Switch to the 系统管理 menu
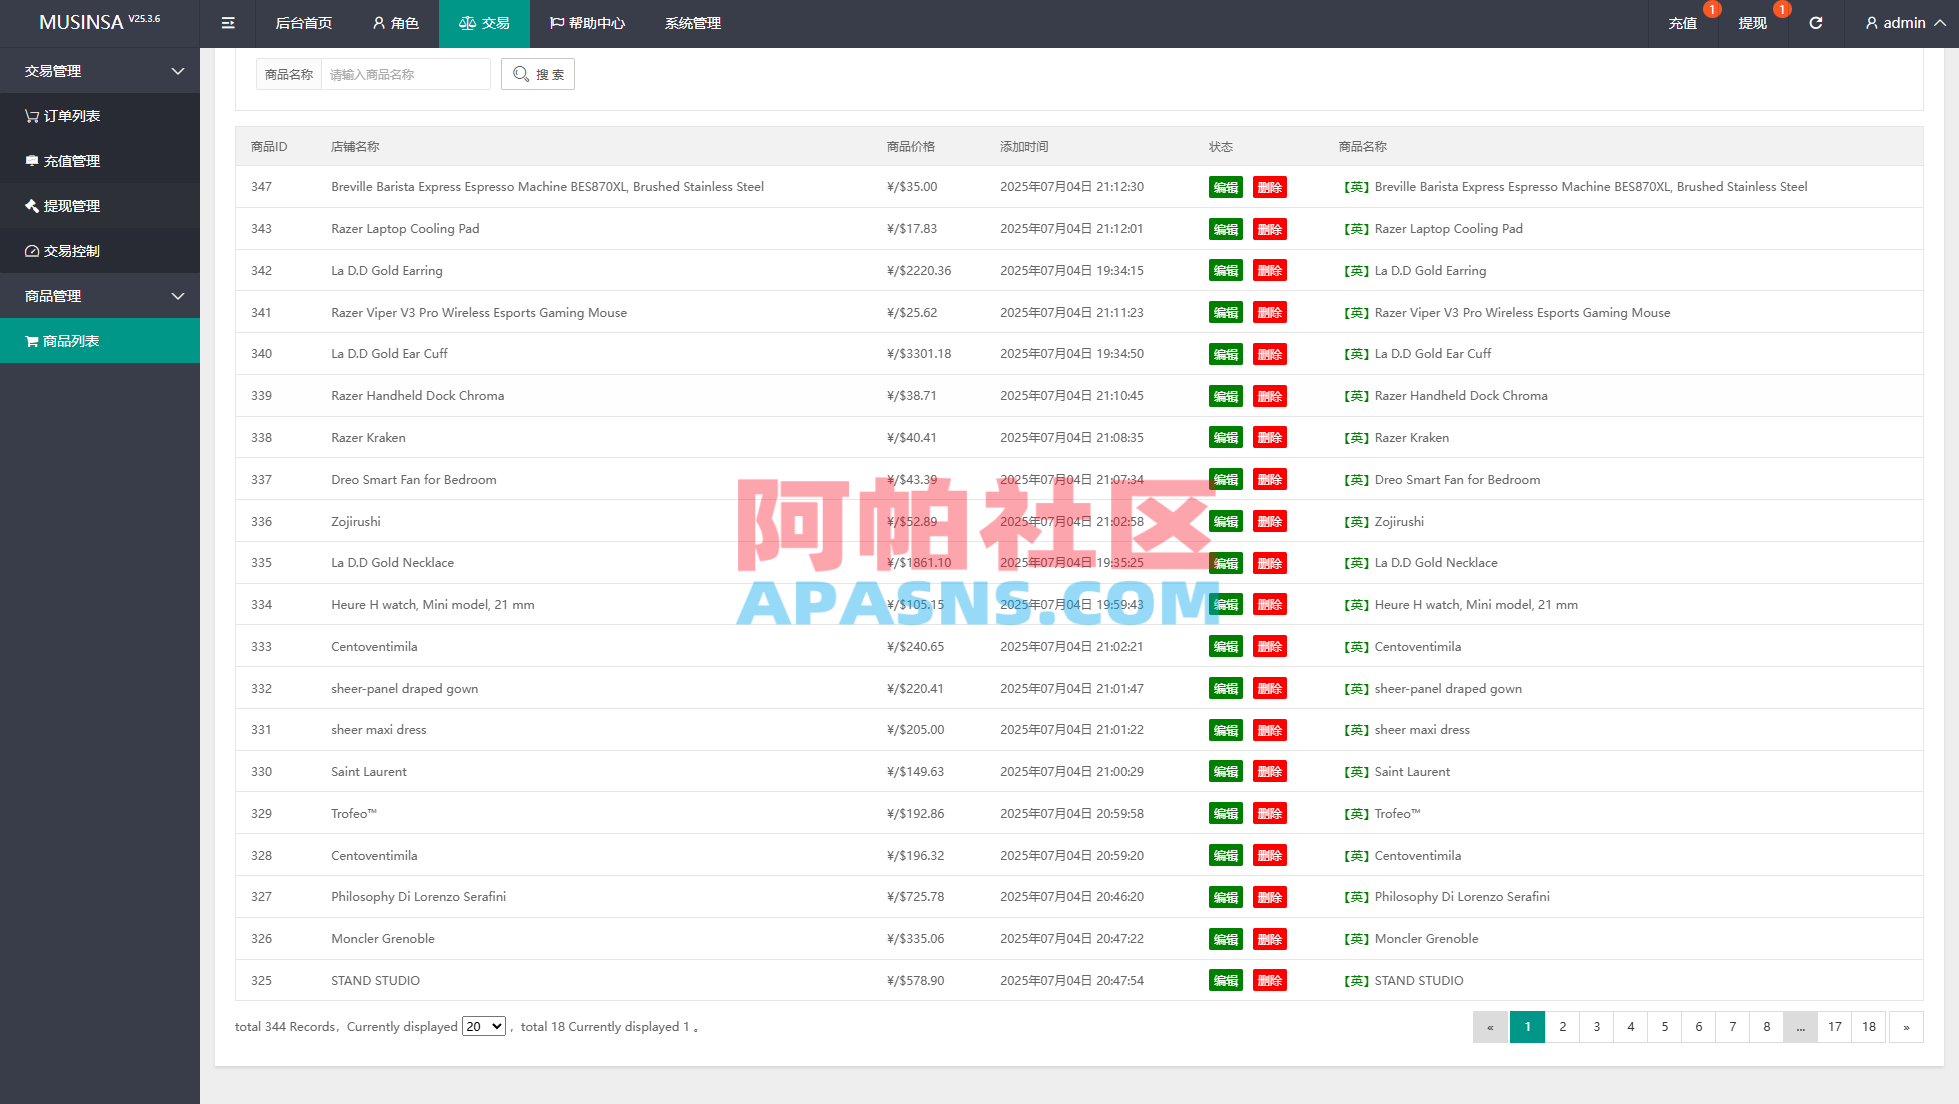The image size is (1959, 1104). pyautogui.click(x=692, y=23)
